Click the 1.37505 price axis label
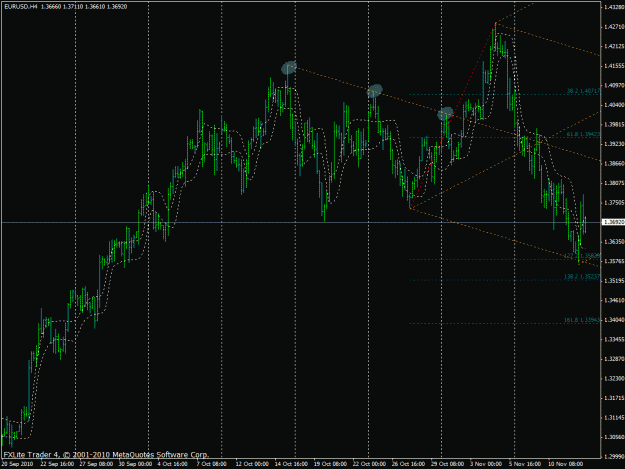This screenshot has height=469, width=625. coord(614,202)
